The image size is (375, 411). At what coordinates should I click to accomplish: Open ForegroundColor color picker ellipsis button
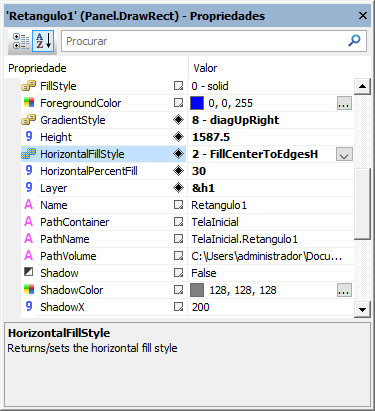[x=344, y=104]
